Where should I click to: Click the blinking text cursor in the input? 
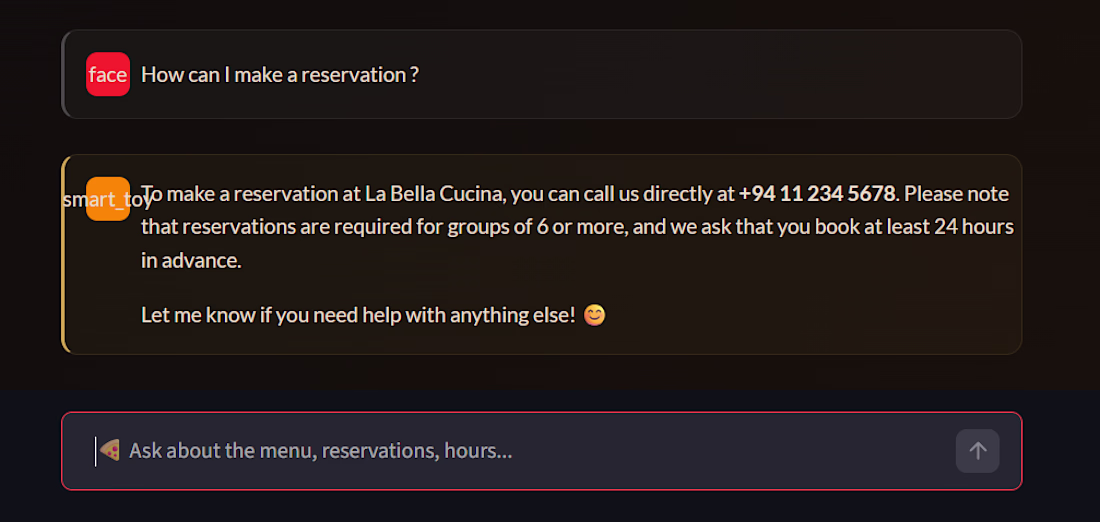(x=96, y=451)
